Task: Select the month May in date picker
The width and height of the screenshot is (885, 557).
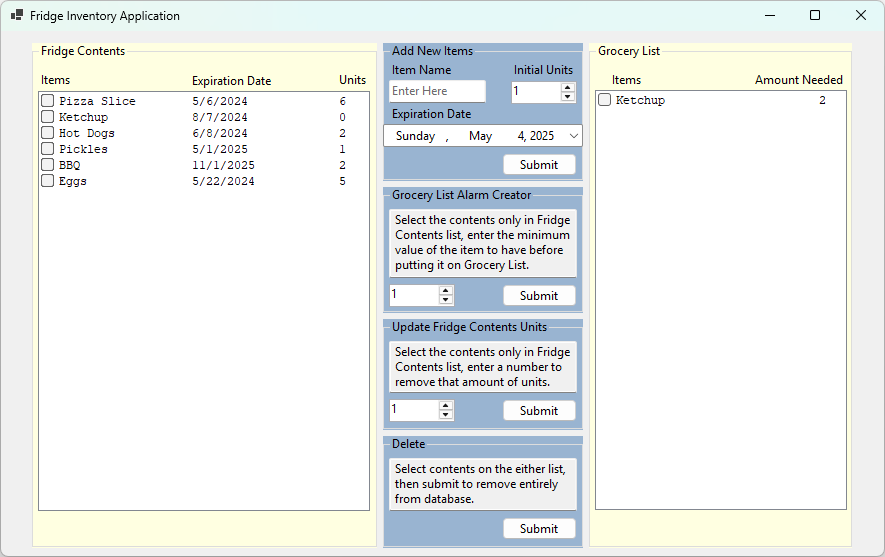Action: click(480, 136)
